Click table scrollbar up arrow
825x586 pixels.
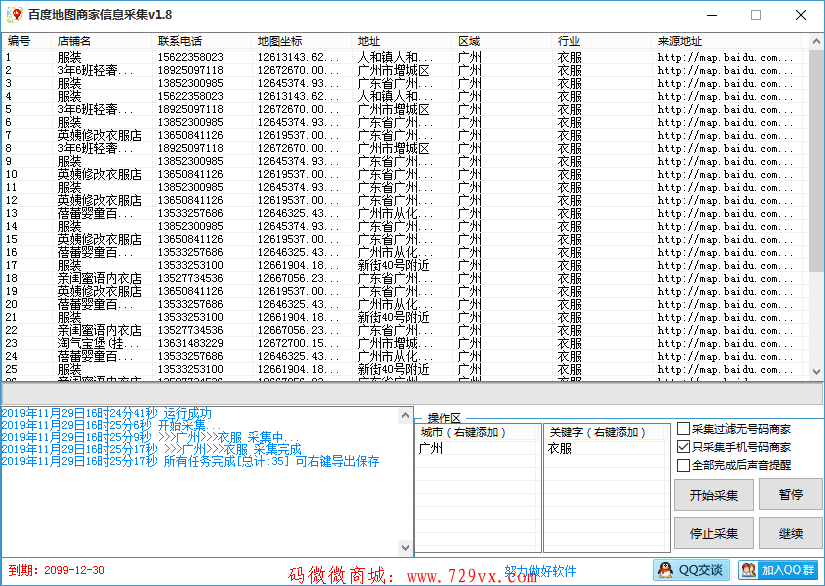816,41
